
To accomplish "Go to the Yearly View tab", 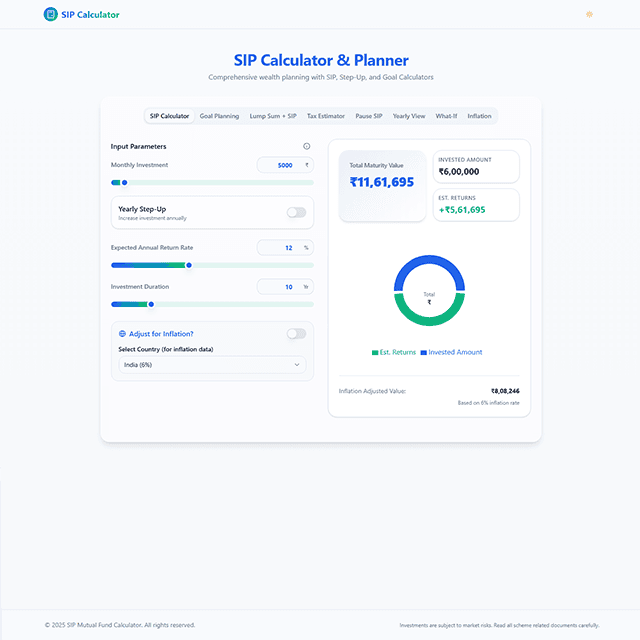I will pos(409,116).
